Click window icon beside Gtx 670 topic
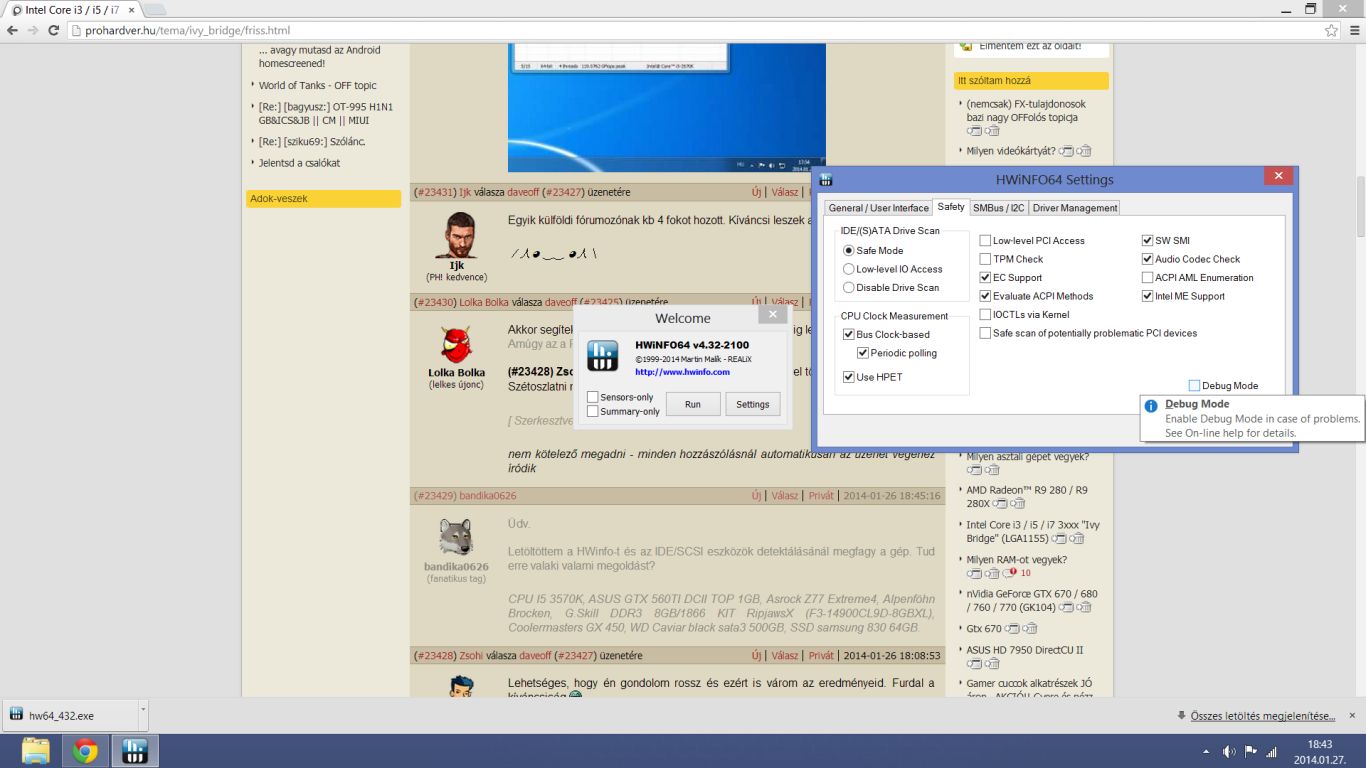 click(1012, 628)
